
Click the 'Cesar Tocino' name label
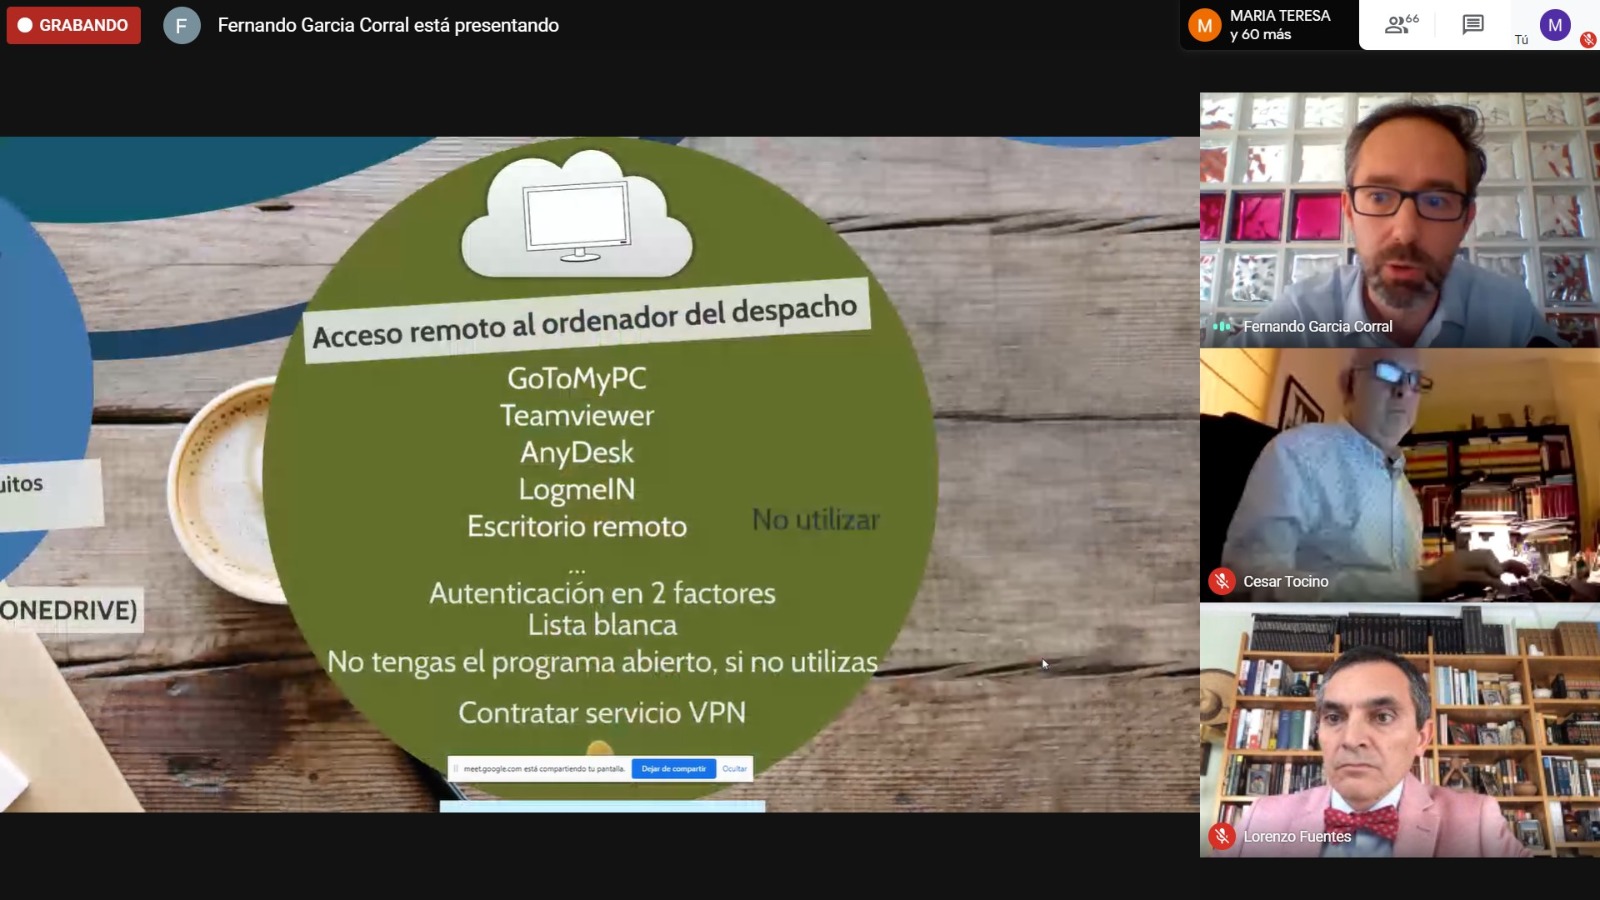1286,581
